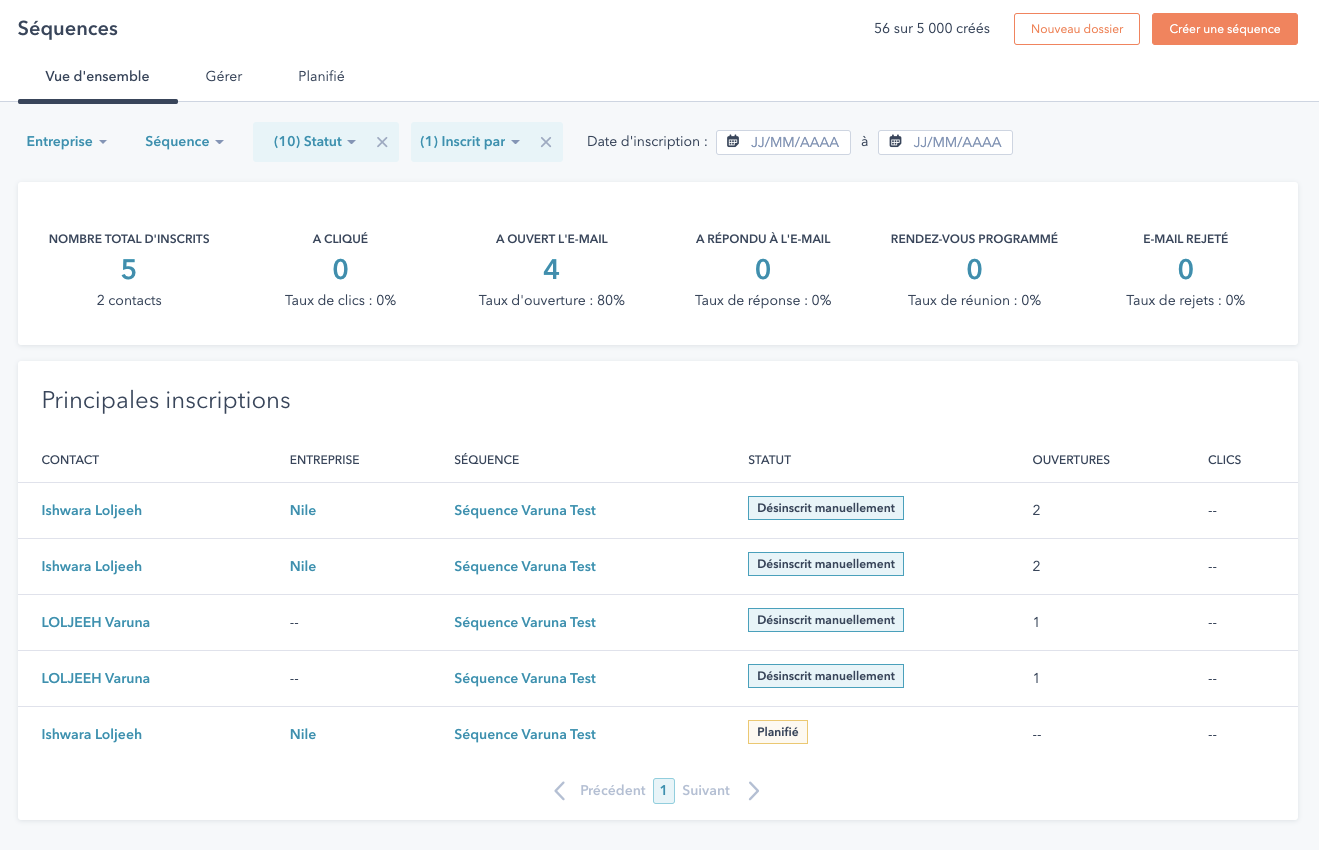
Task: Expand the Entreprise filter dropdown
Action: 67,142
